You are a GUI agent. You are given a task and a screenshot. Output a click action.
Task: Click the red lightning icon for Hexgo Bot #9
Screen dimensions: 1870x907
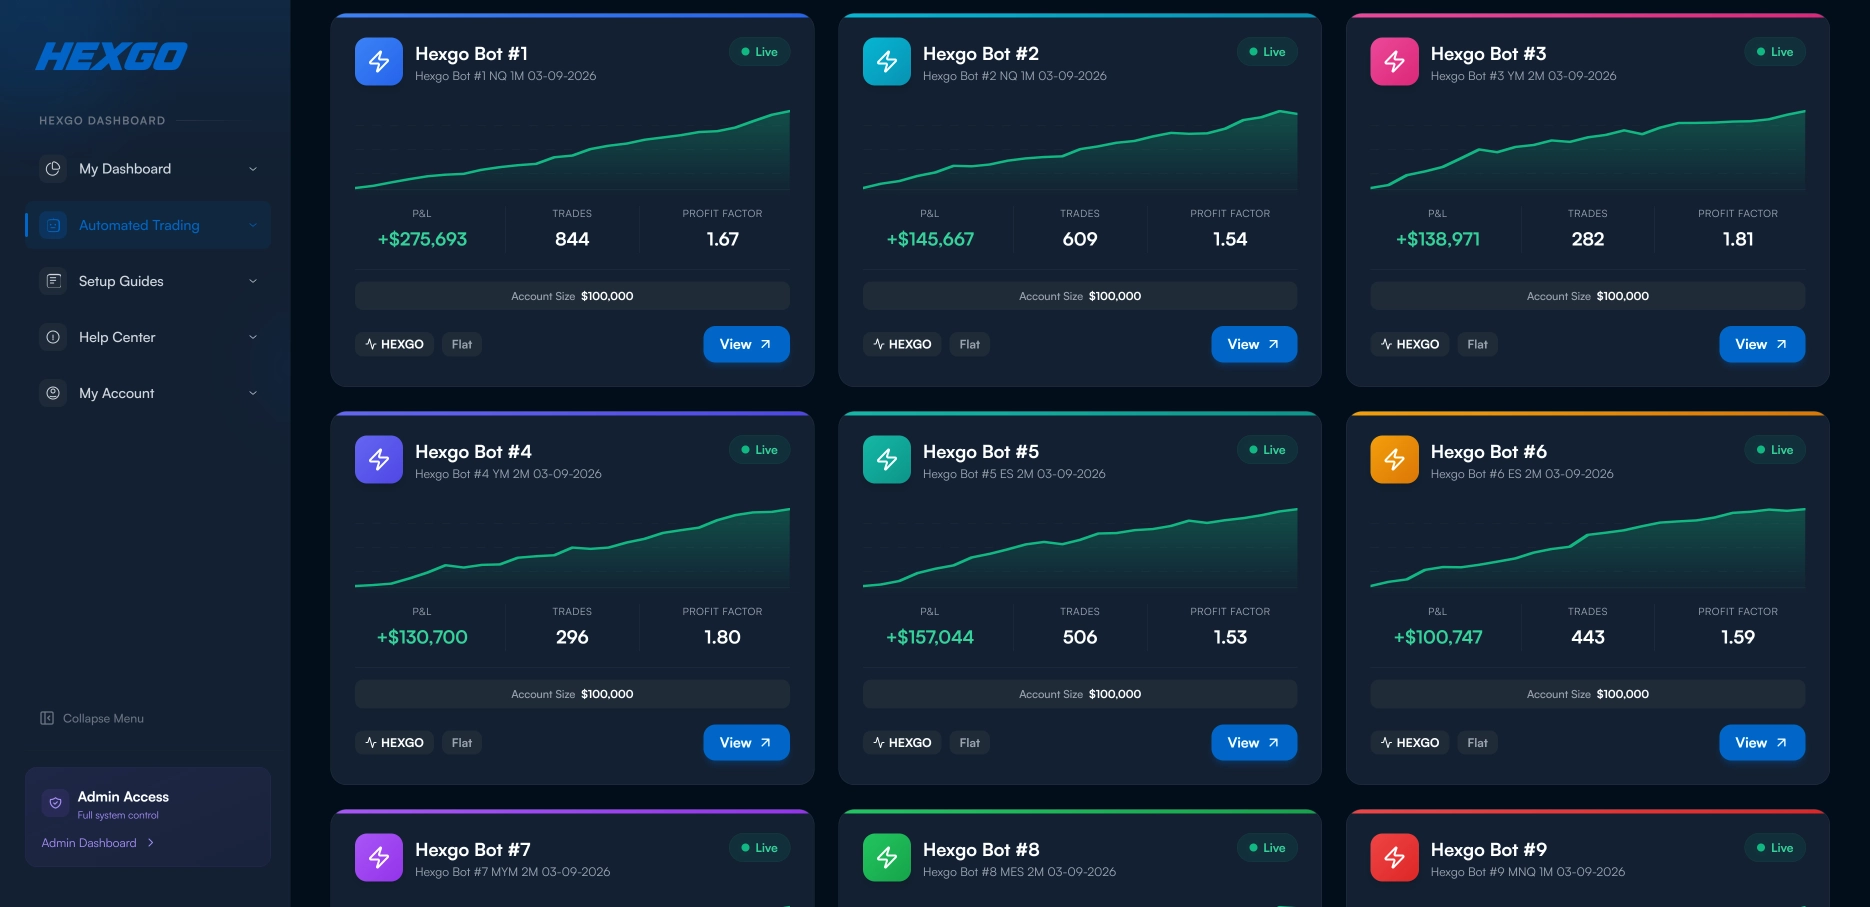coord(1394,858)
